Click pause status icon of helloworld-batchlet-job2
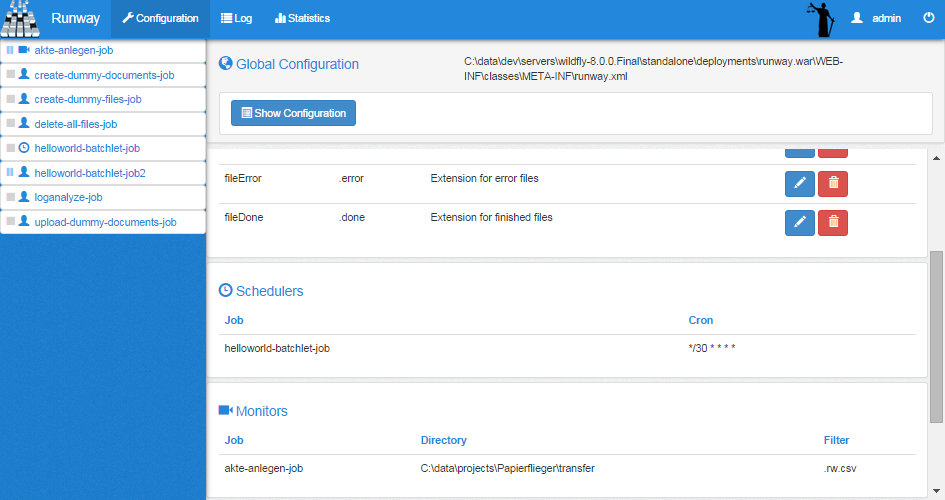This screenshot has width=945, height=500. [x=10, y=172]
